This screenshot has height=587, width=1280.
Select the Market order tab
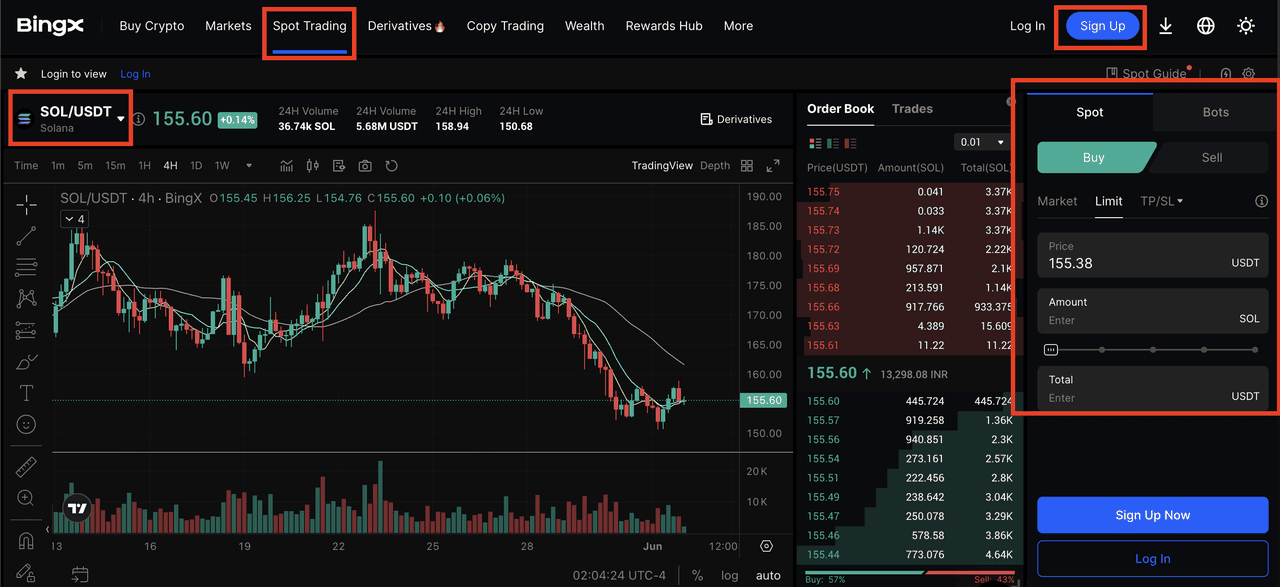click(x=1057, y=201)
